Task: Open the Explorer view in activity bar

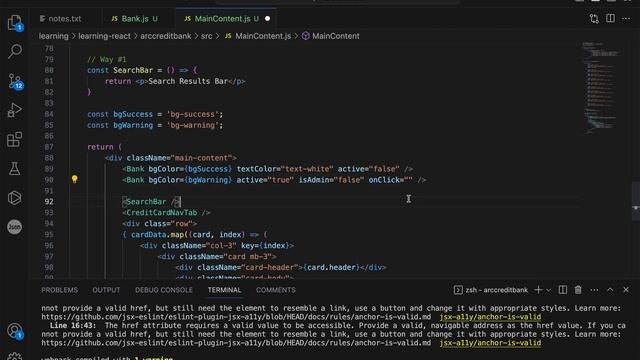Action: [15, 22]
